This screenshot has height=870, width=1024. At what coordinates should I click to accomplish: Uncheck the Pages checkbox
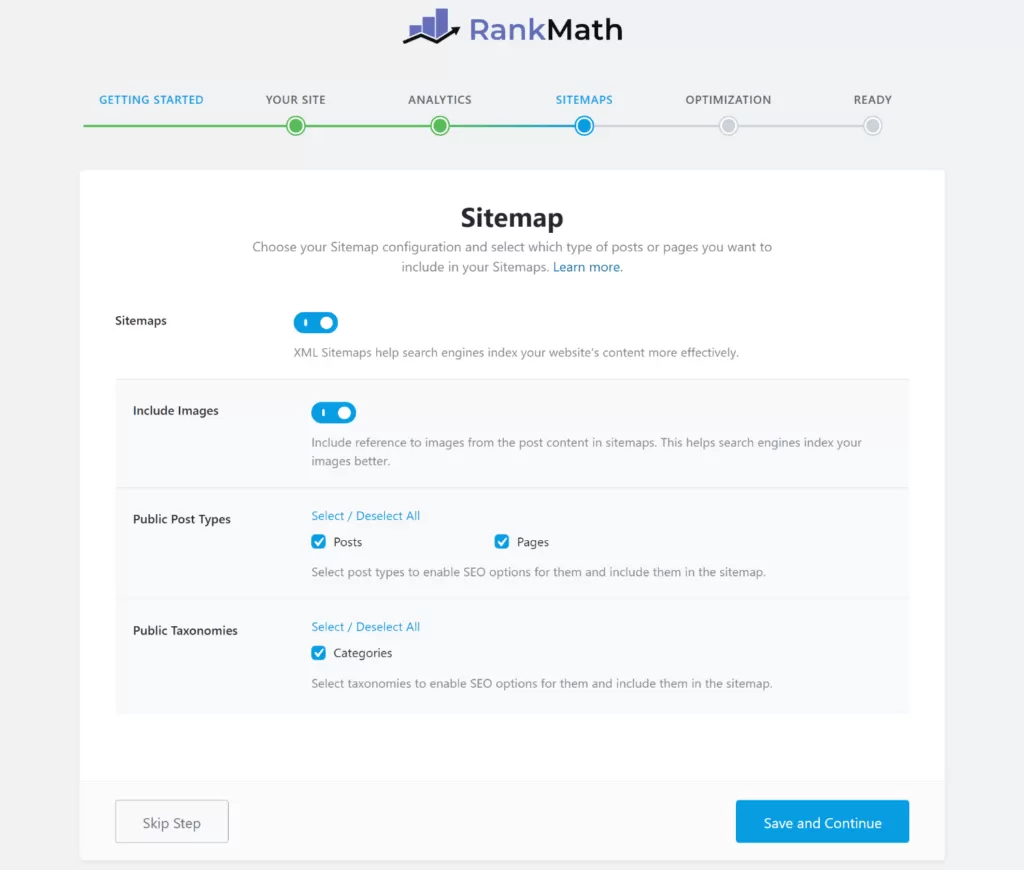click(x=502, y=542)
